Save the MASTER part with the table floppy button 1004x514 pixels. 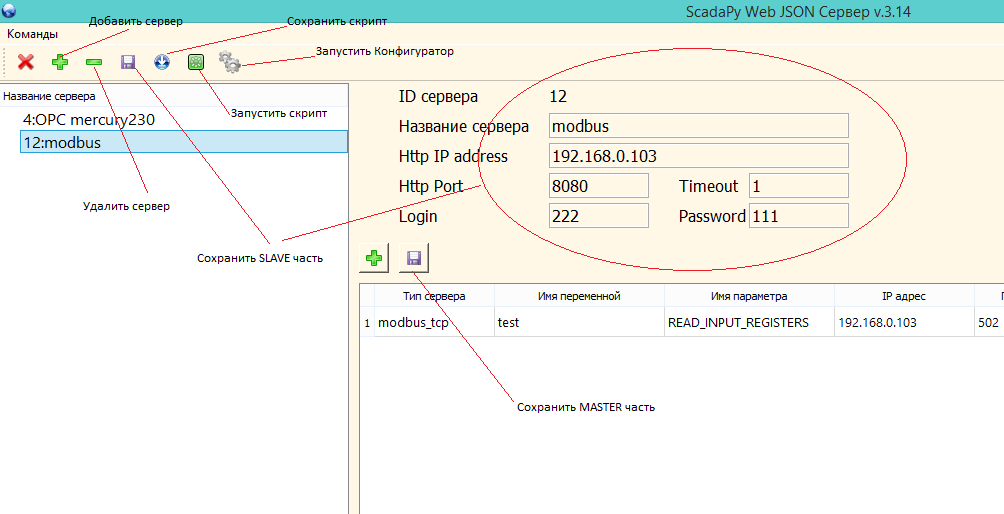tap(414, 258)
